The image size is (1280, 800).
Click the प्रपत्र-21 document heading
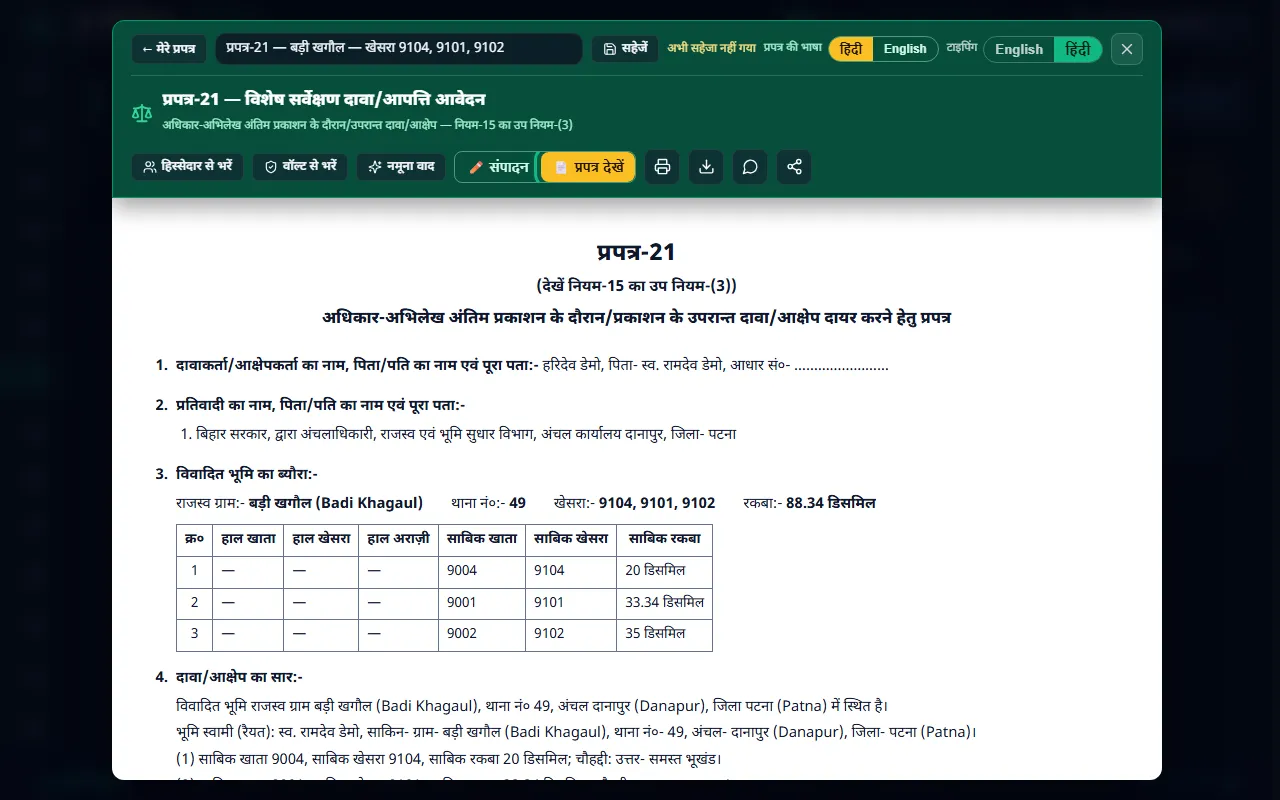pyautogui.click(x=636, y=252)
